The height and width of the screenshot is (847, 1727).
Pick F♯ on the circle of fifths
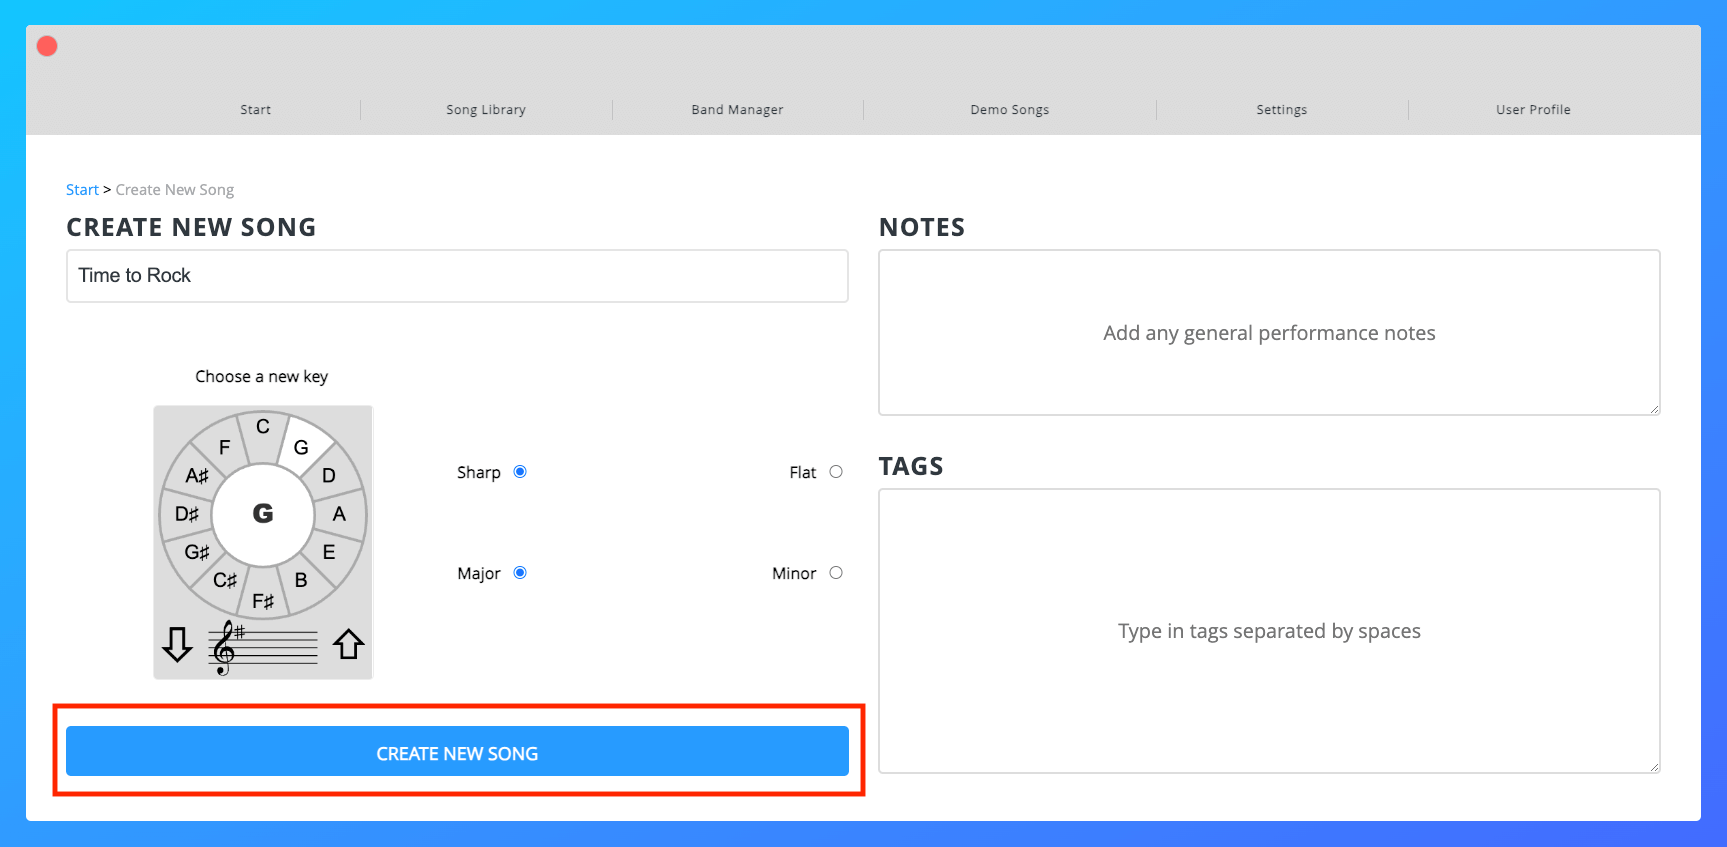tap(263, 601)
